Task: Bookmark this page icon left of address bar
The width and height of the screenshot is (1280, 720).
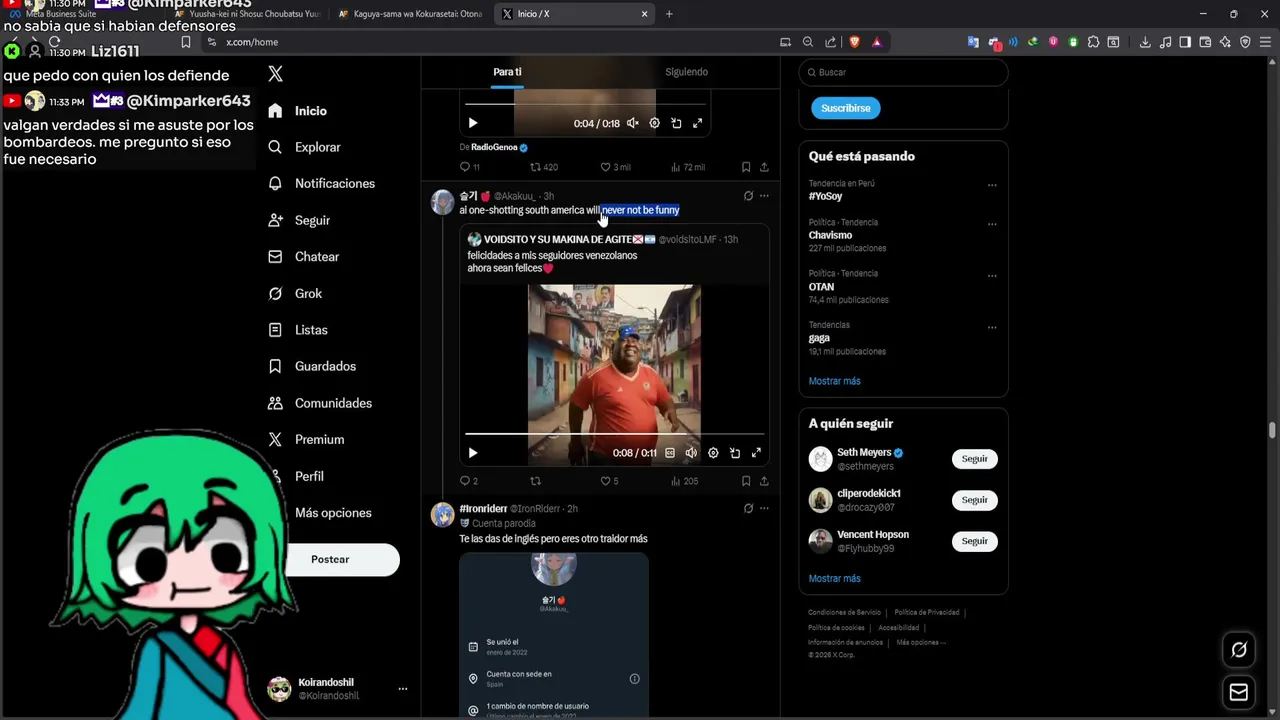Action: (x=185, y=42)
